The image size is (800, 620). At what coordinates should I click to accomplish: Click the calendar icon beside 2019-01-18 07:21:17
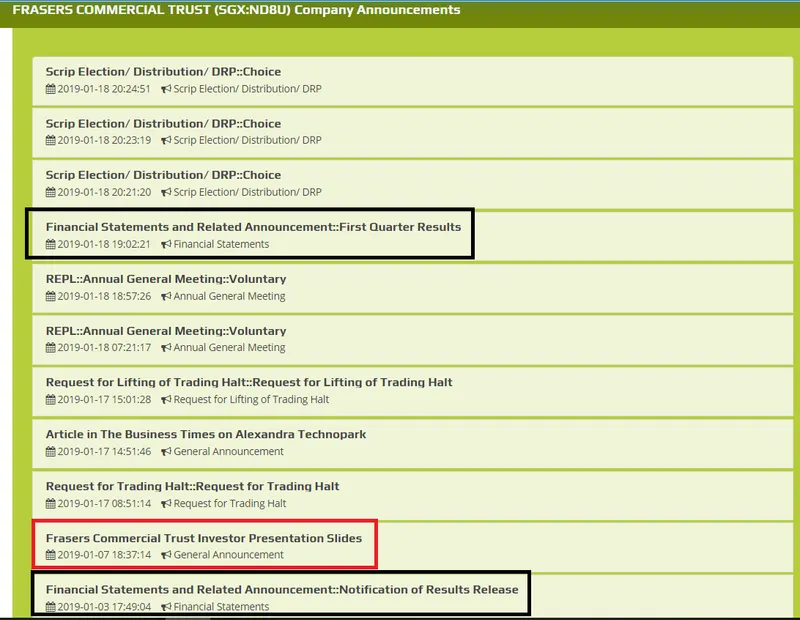point(51,348)
